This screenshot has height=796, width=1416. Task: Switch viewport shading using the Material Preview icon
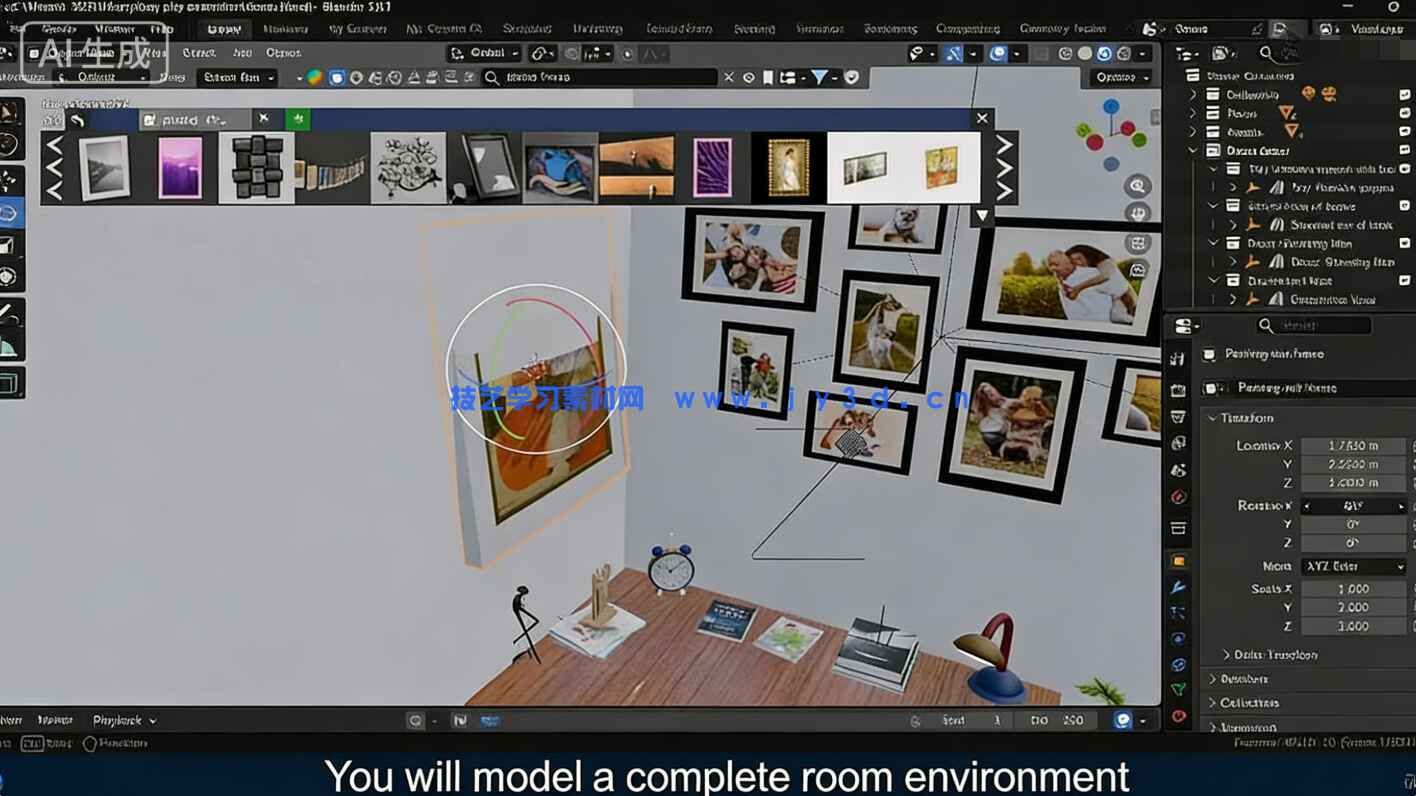(x=1103, y=54)
